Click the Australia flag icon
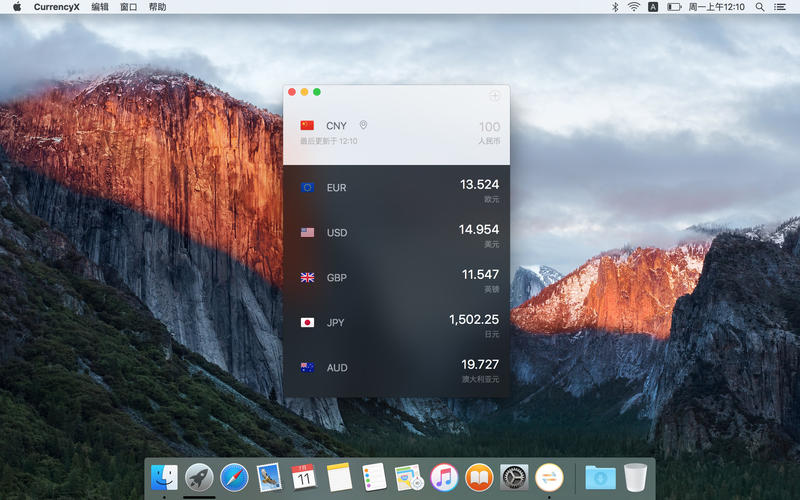The width and height of the screenshot is (800, 500). point(307,367)
